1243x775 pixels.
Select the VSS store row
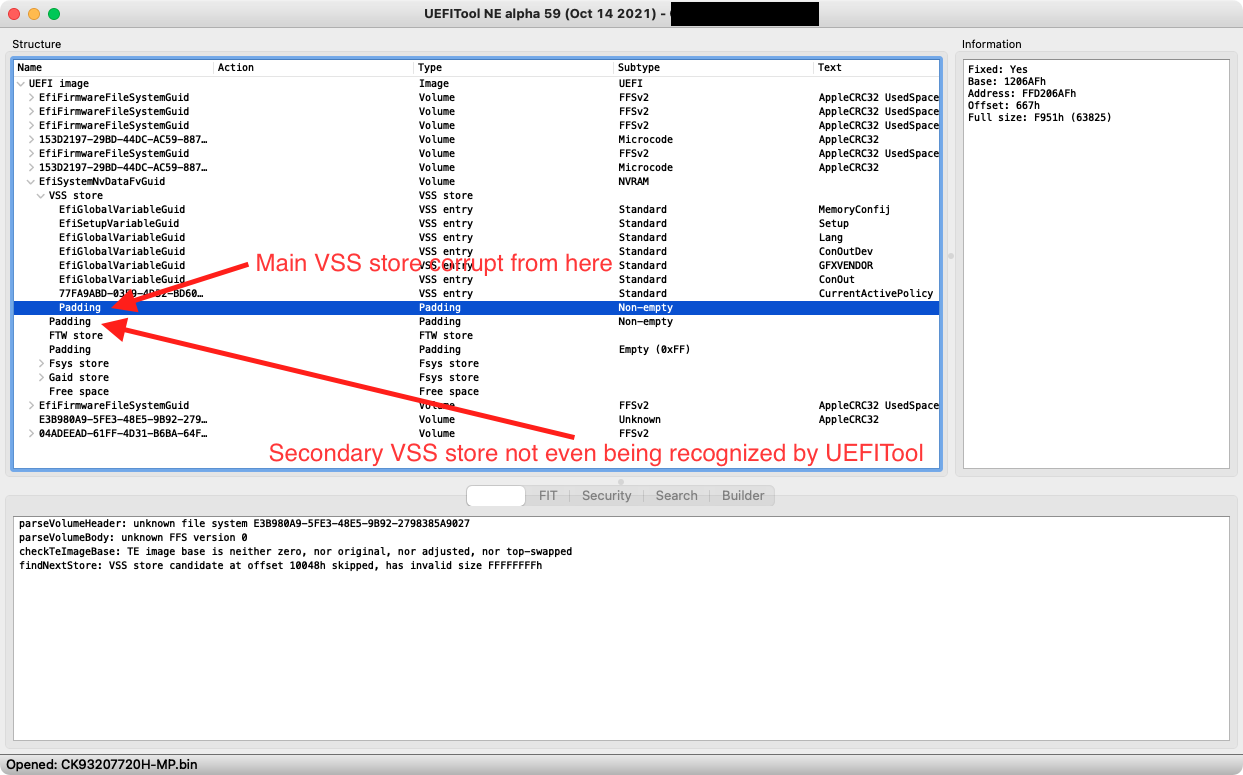click(477, 196)
